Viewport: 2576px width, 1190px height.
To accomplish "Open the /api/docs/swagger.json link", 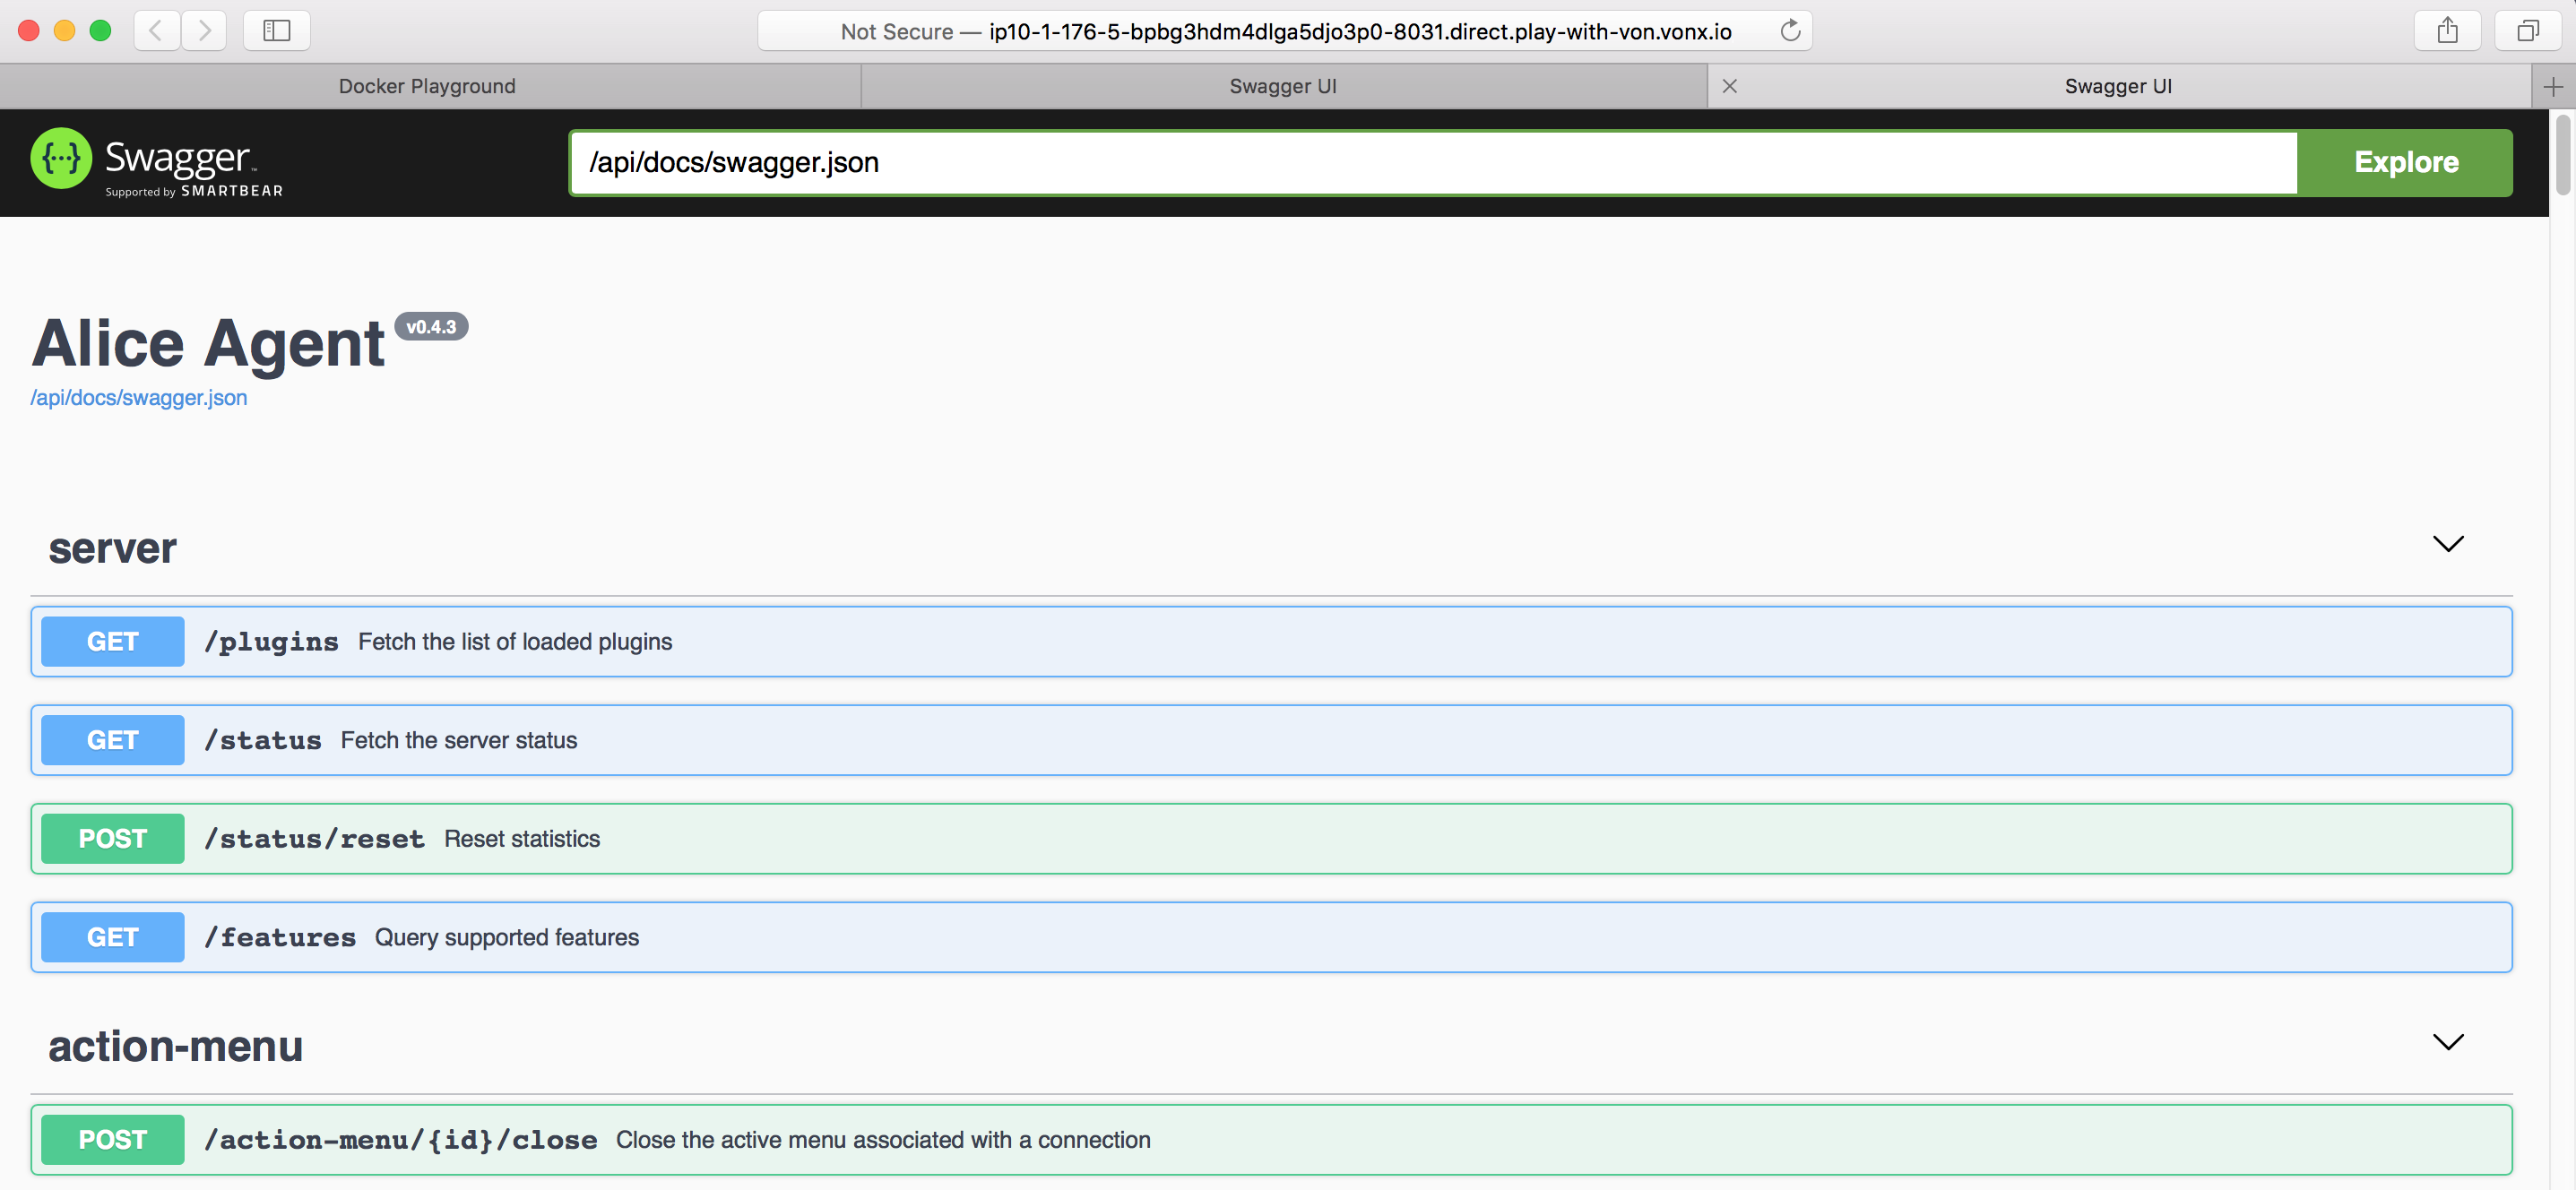I will tap(138, 397).
